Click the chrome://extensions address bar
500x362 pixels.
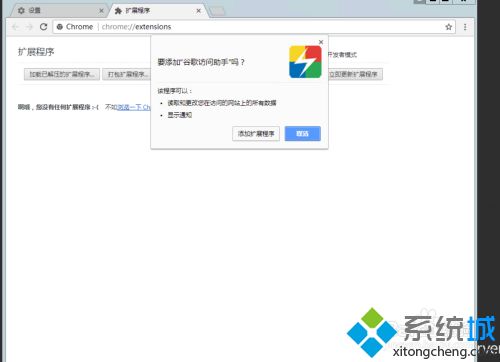tap(253, 27)
